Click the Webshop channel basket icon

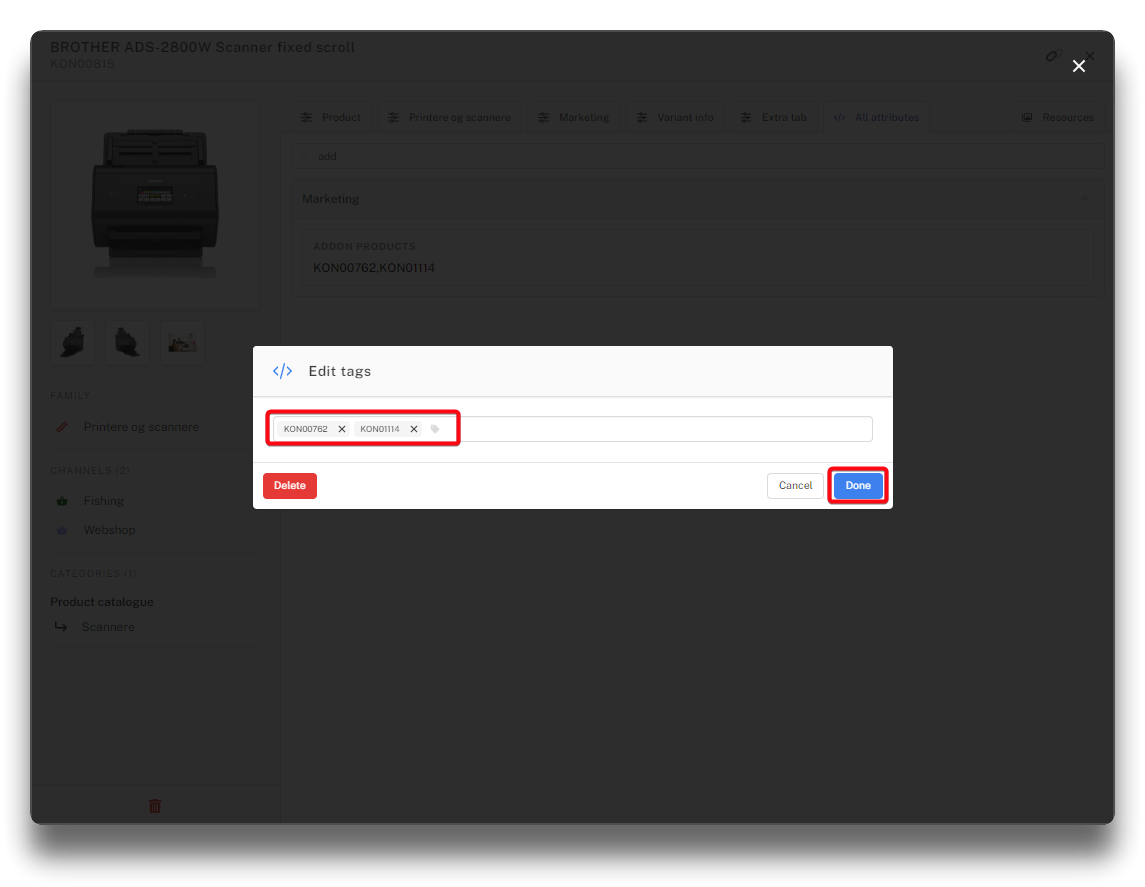(62, 530)
